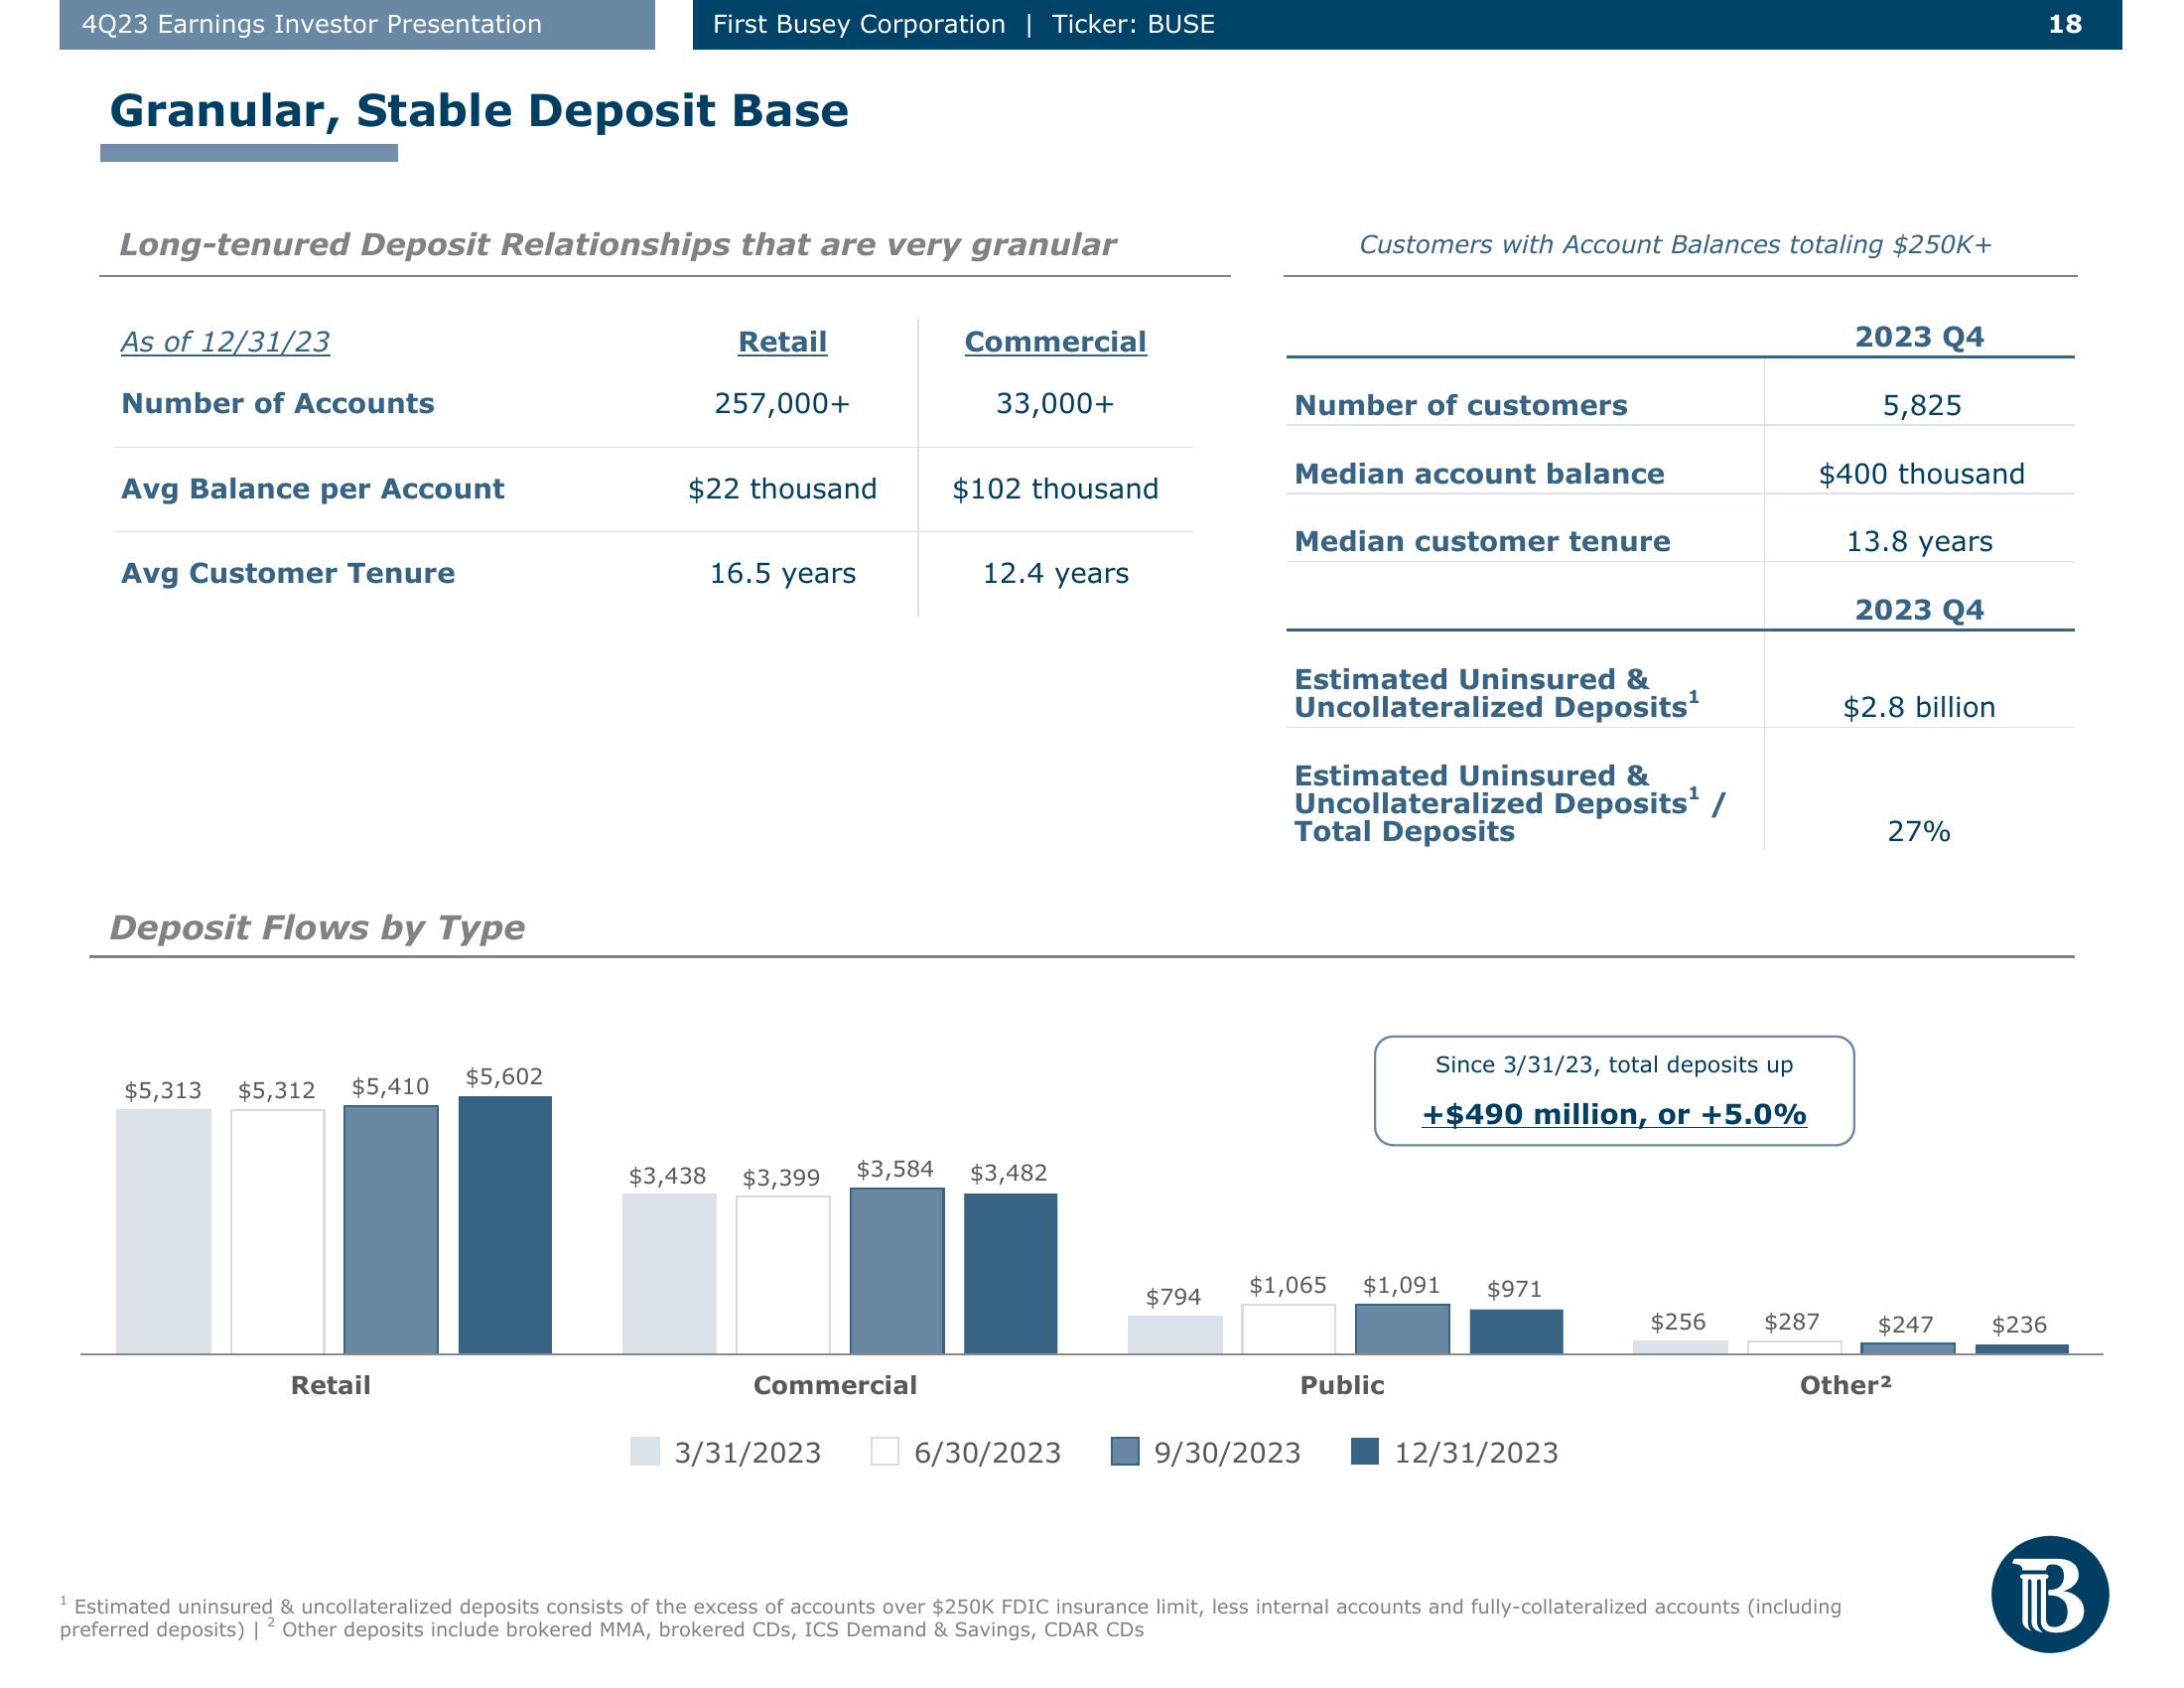
Task: Click the '$102 thousand' average balance cell
Action: pyautogui.click(x=1055, y=489)
